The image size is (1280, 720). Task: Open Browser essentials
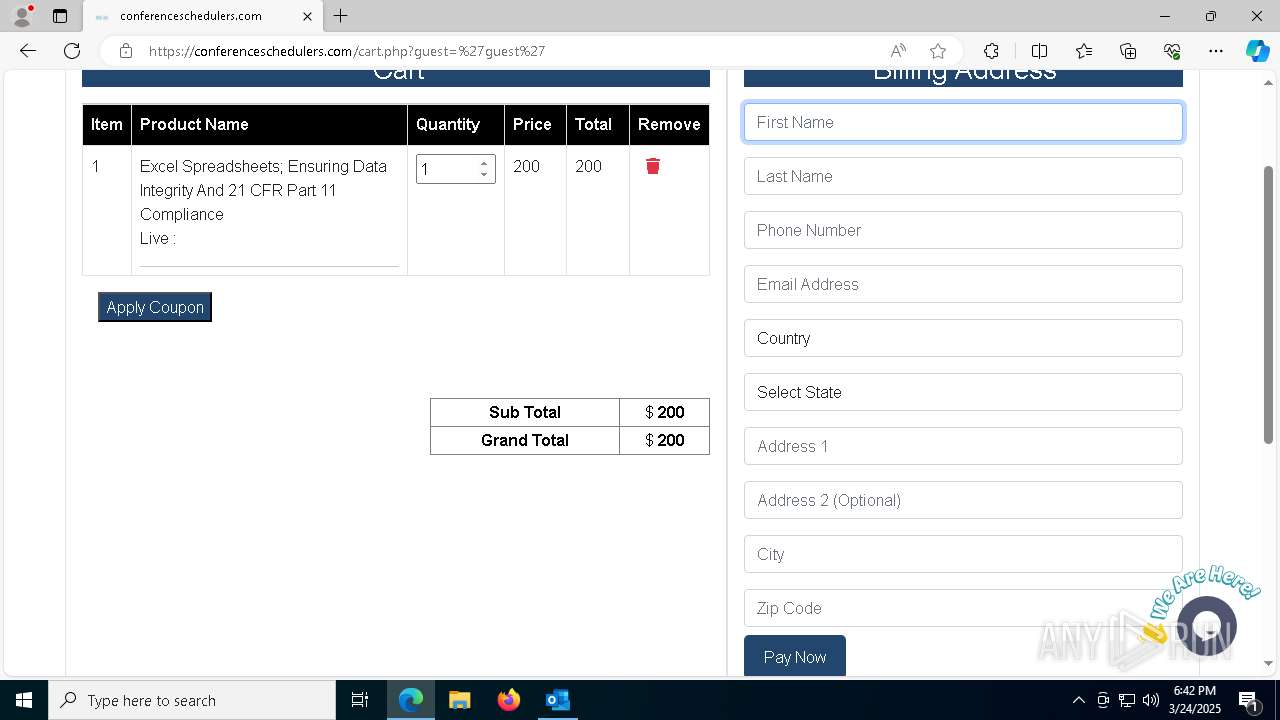pos(1172,51)
